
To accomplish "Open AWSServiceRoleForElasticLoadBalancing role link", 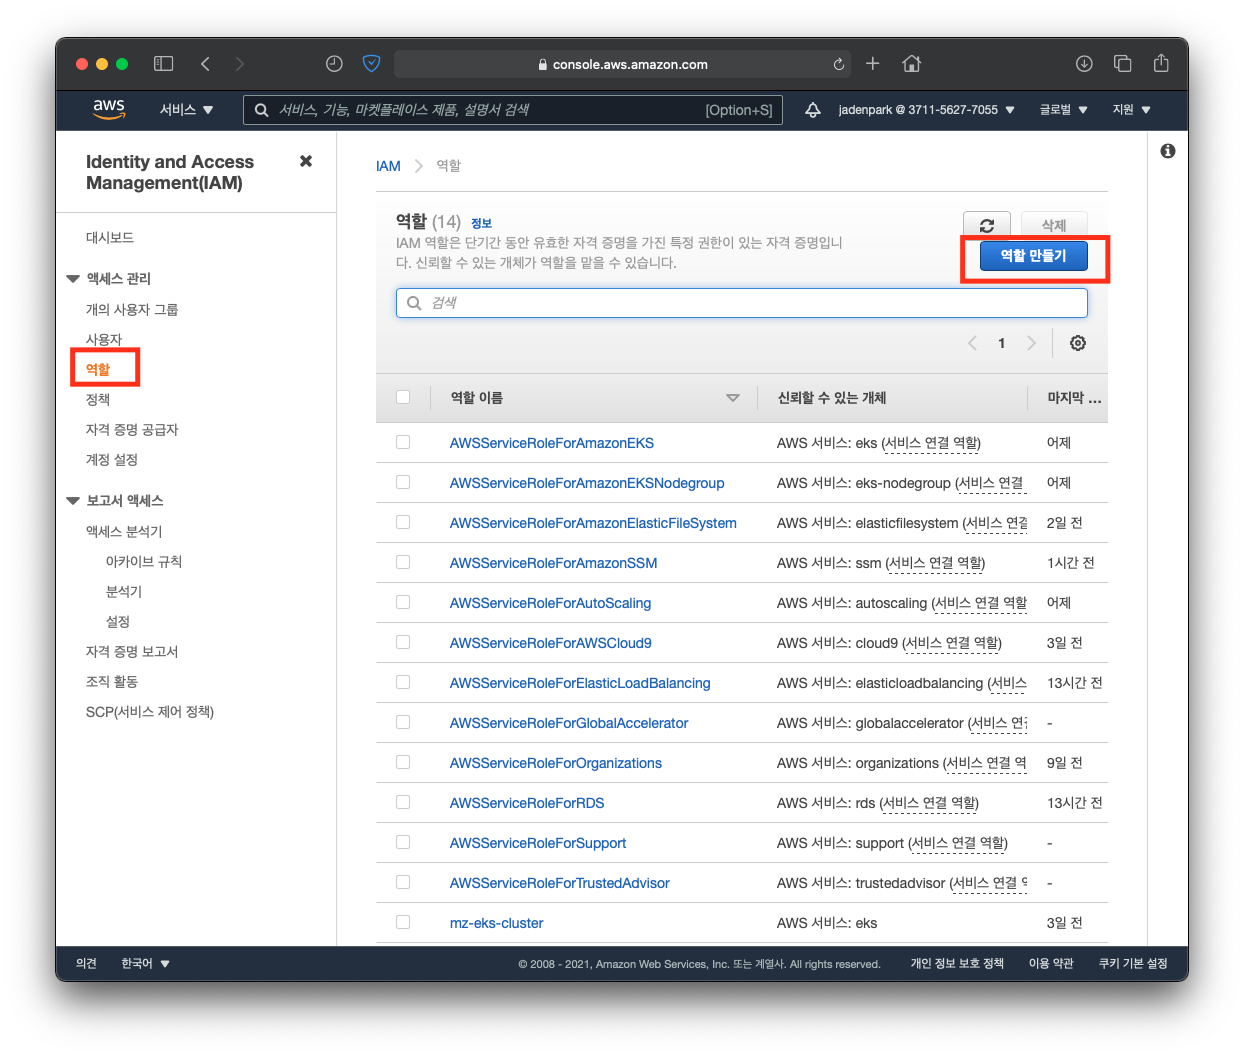I will click(x=580, y=683).
